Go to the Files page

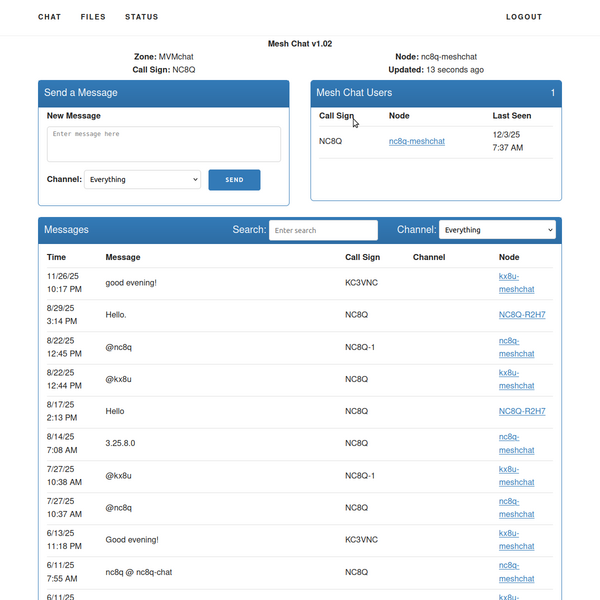point(93,17)
